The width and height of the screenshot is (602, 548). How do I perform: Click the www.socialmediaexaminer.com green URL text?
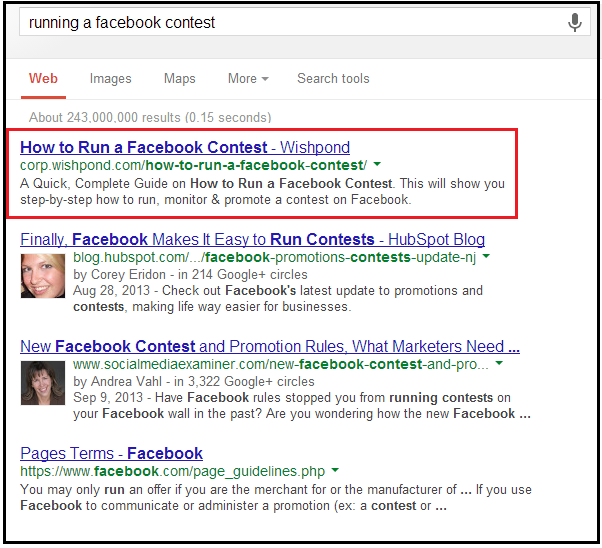tap(281, 364)
